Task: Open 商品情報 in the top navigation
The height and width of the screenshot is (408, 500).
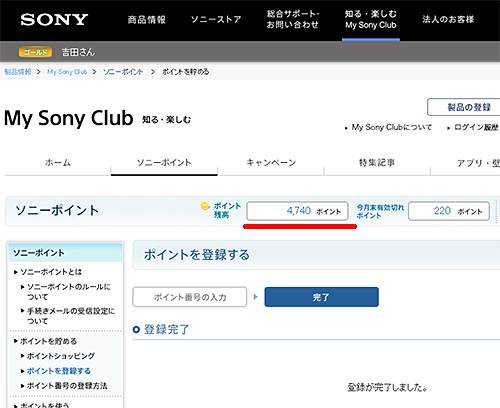Action: click(x=147, y=20)
